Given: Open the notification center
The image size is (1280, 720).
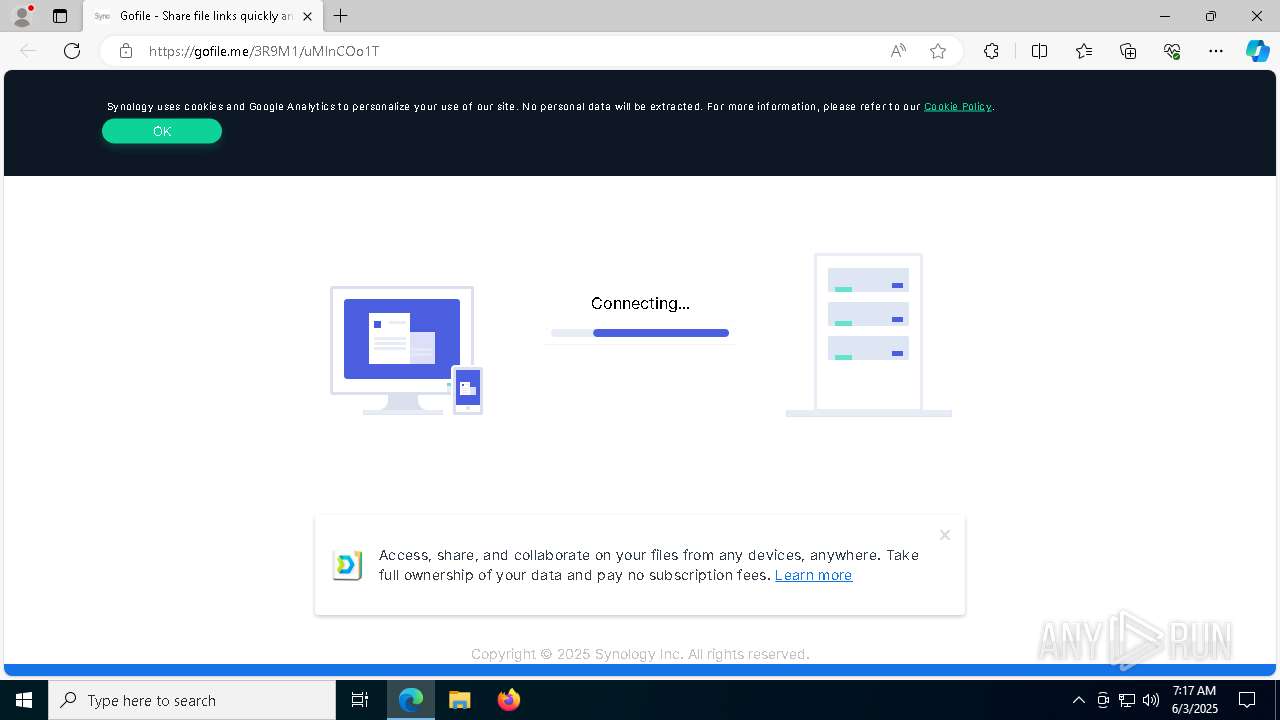Looking at the screenshot, I should (1247, 700).
